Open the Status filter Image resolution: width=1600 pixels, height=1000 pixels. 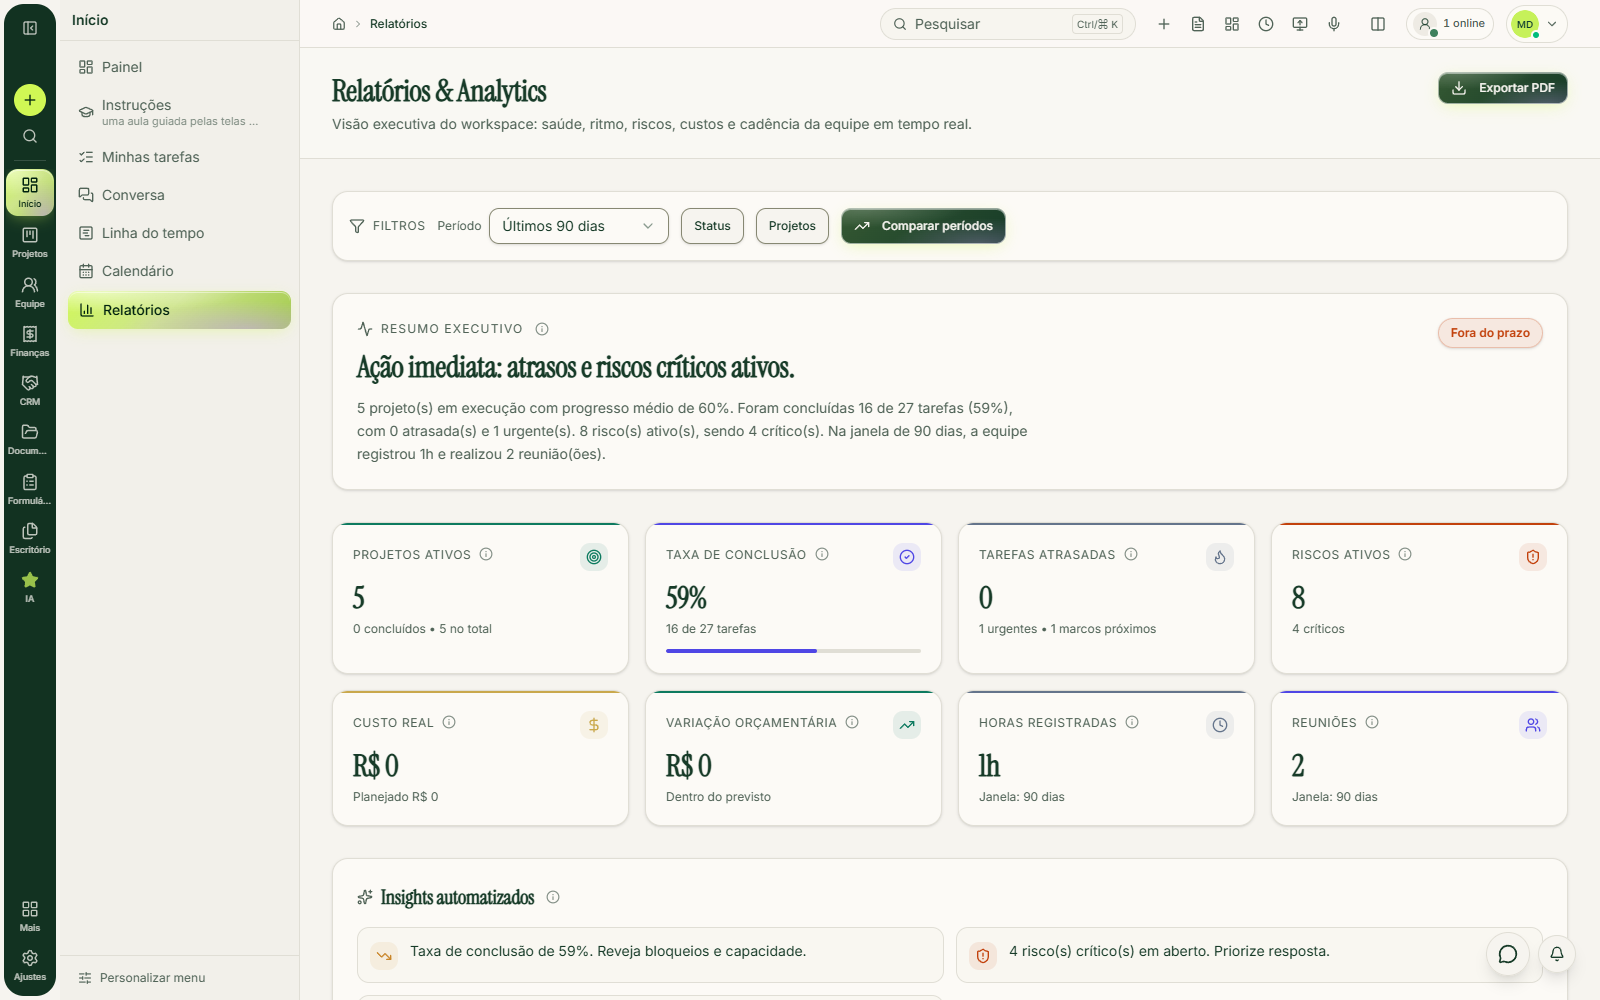[712, 226]
